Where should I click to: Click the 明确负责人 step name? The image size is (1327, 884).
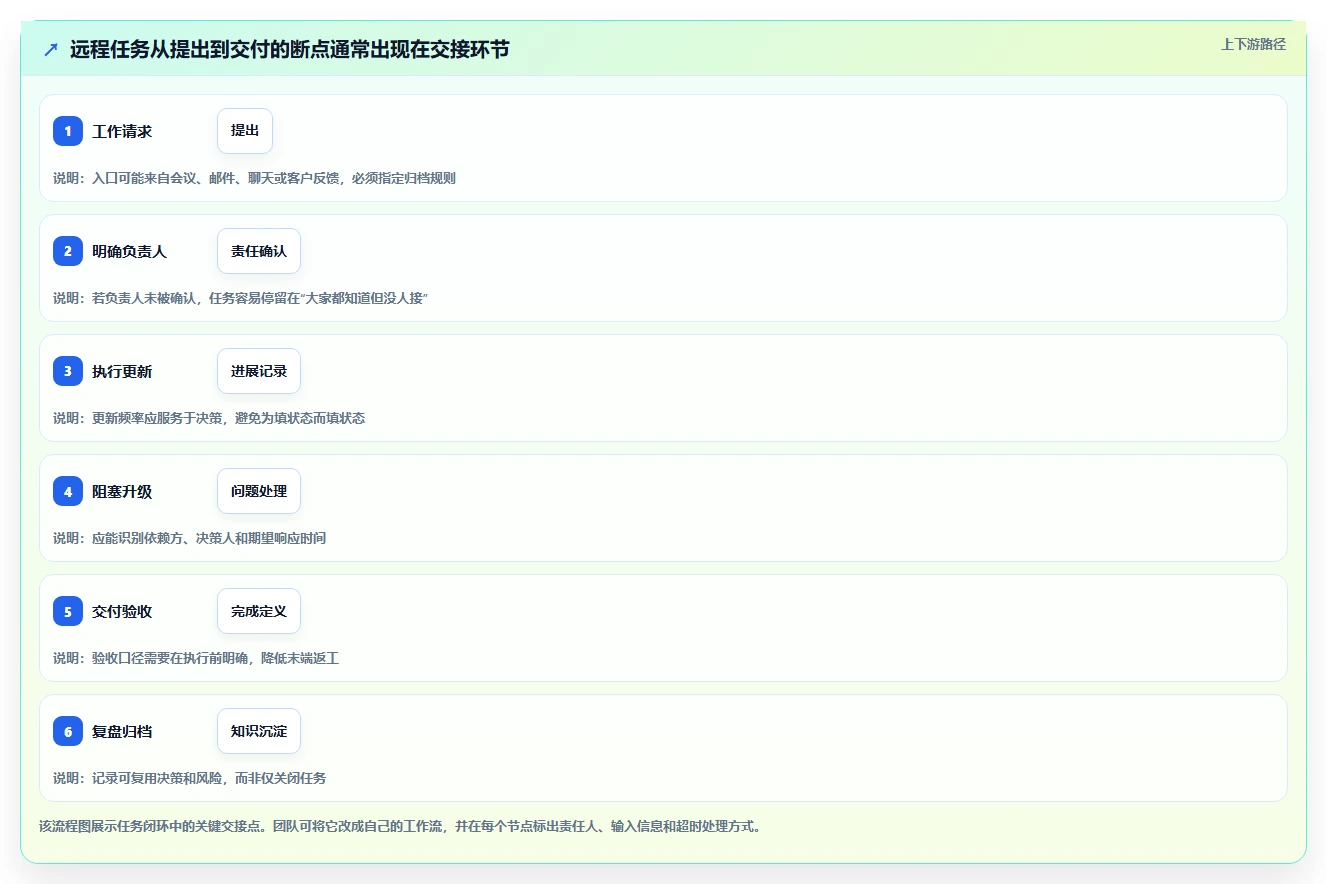click(130, 251)
